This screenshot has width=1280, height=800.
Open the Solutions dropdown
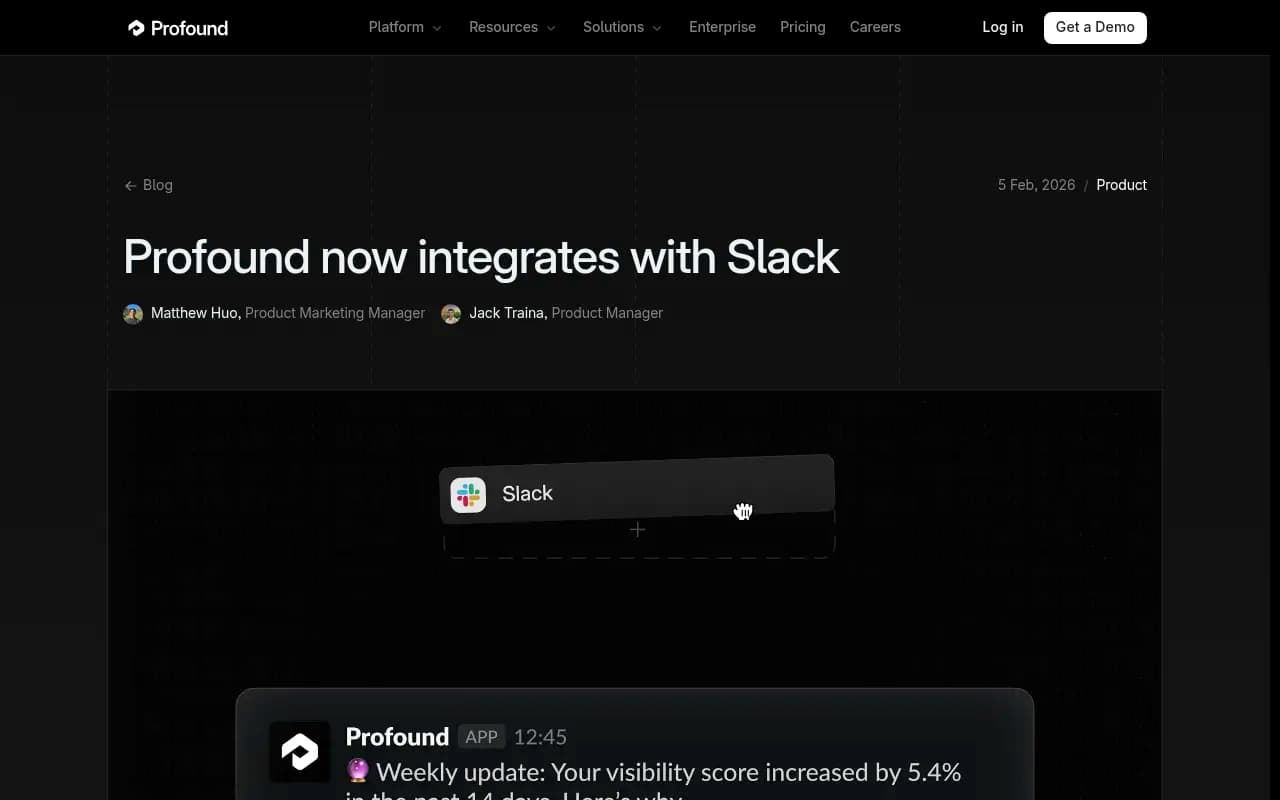point(622,27)
